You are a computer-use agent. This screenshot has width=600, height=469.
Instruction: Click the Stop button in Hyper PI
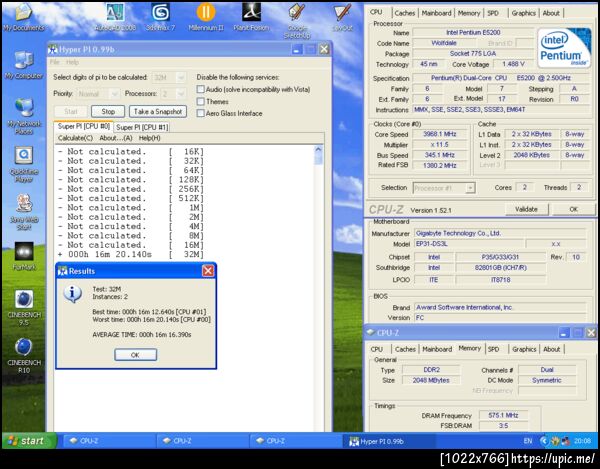click(108, 111)
